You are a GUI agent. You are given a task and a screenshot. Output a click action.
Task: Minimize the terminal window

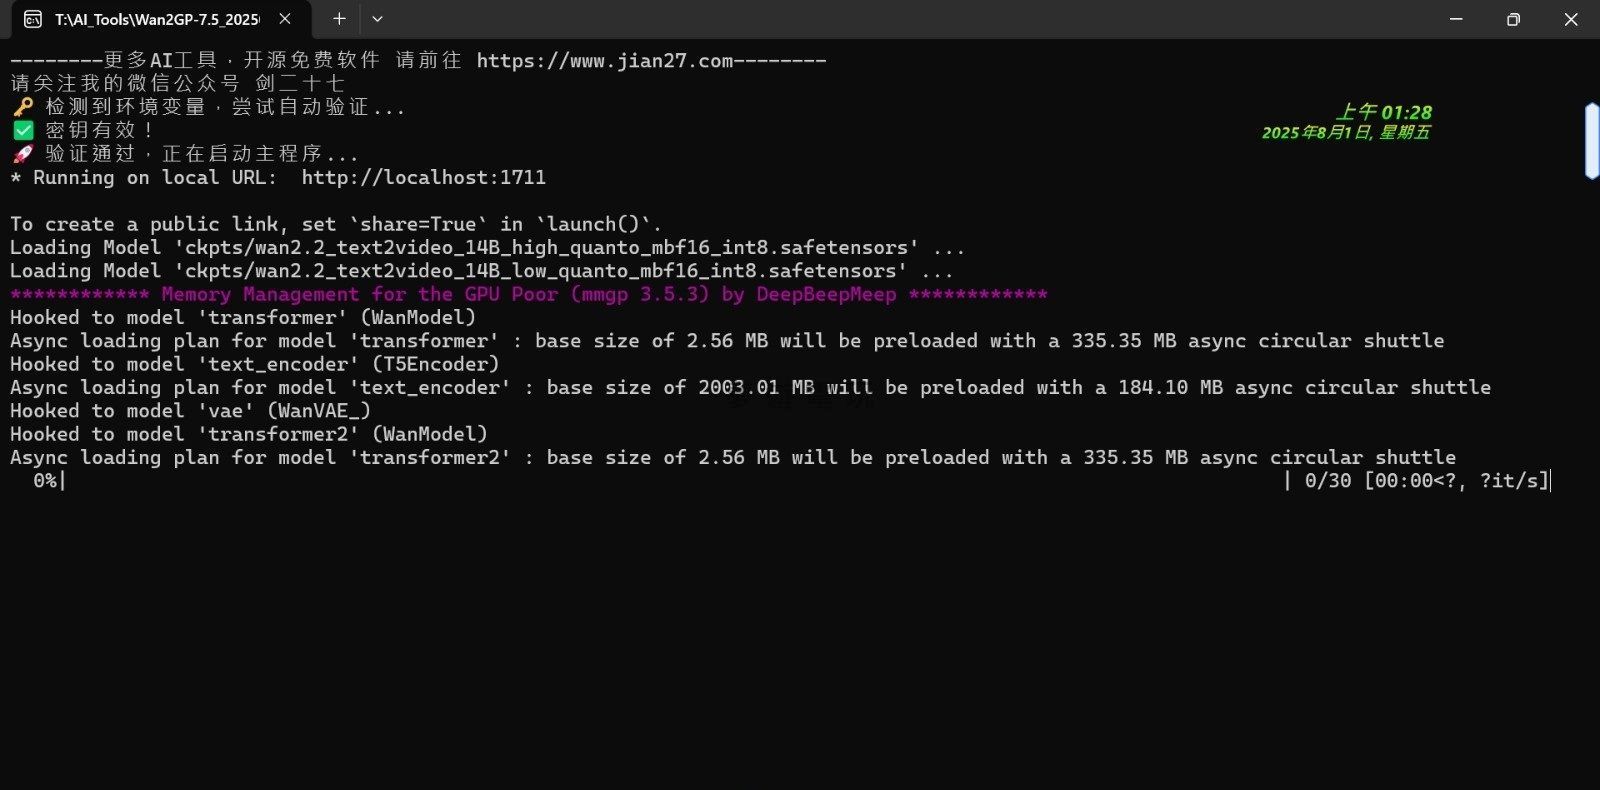pos(1456,19)
